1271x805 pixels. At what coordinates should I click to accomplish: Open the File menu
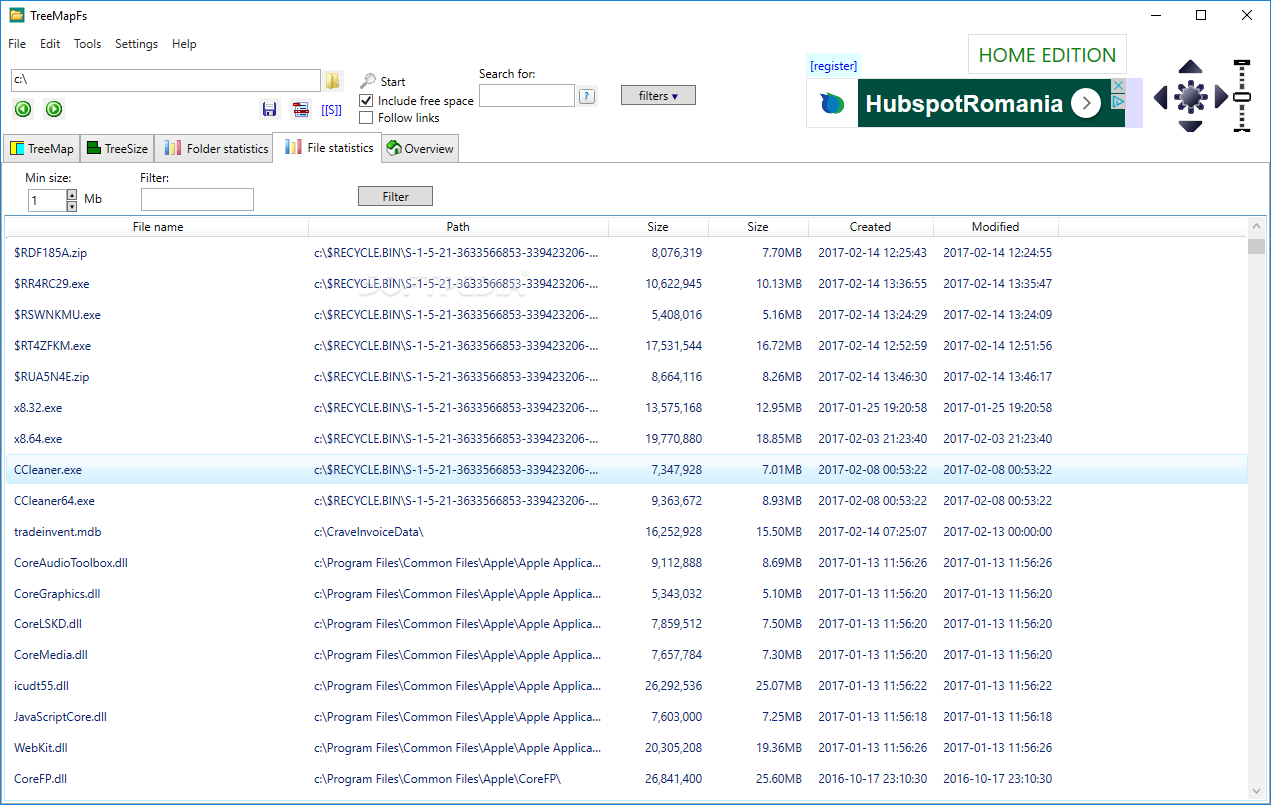[x=17, y=44]
